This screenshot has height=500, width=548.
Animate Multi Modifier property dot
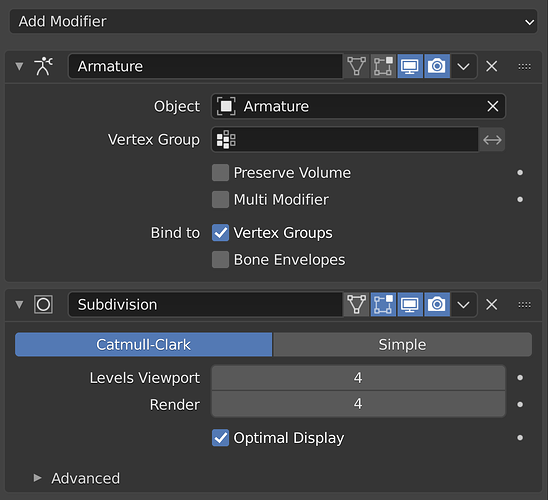click(x=520, y=200)
